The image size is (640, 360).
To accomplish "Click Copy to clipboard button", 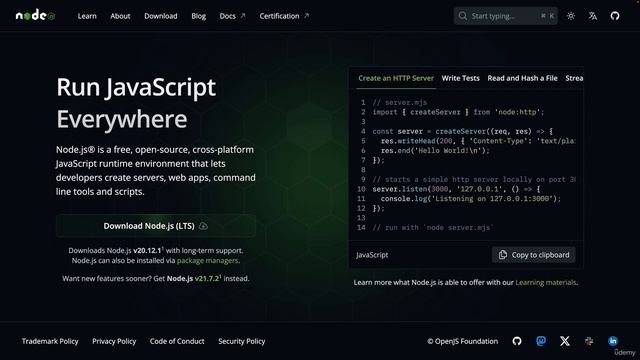I will 533,255.
